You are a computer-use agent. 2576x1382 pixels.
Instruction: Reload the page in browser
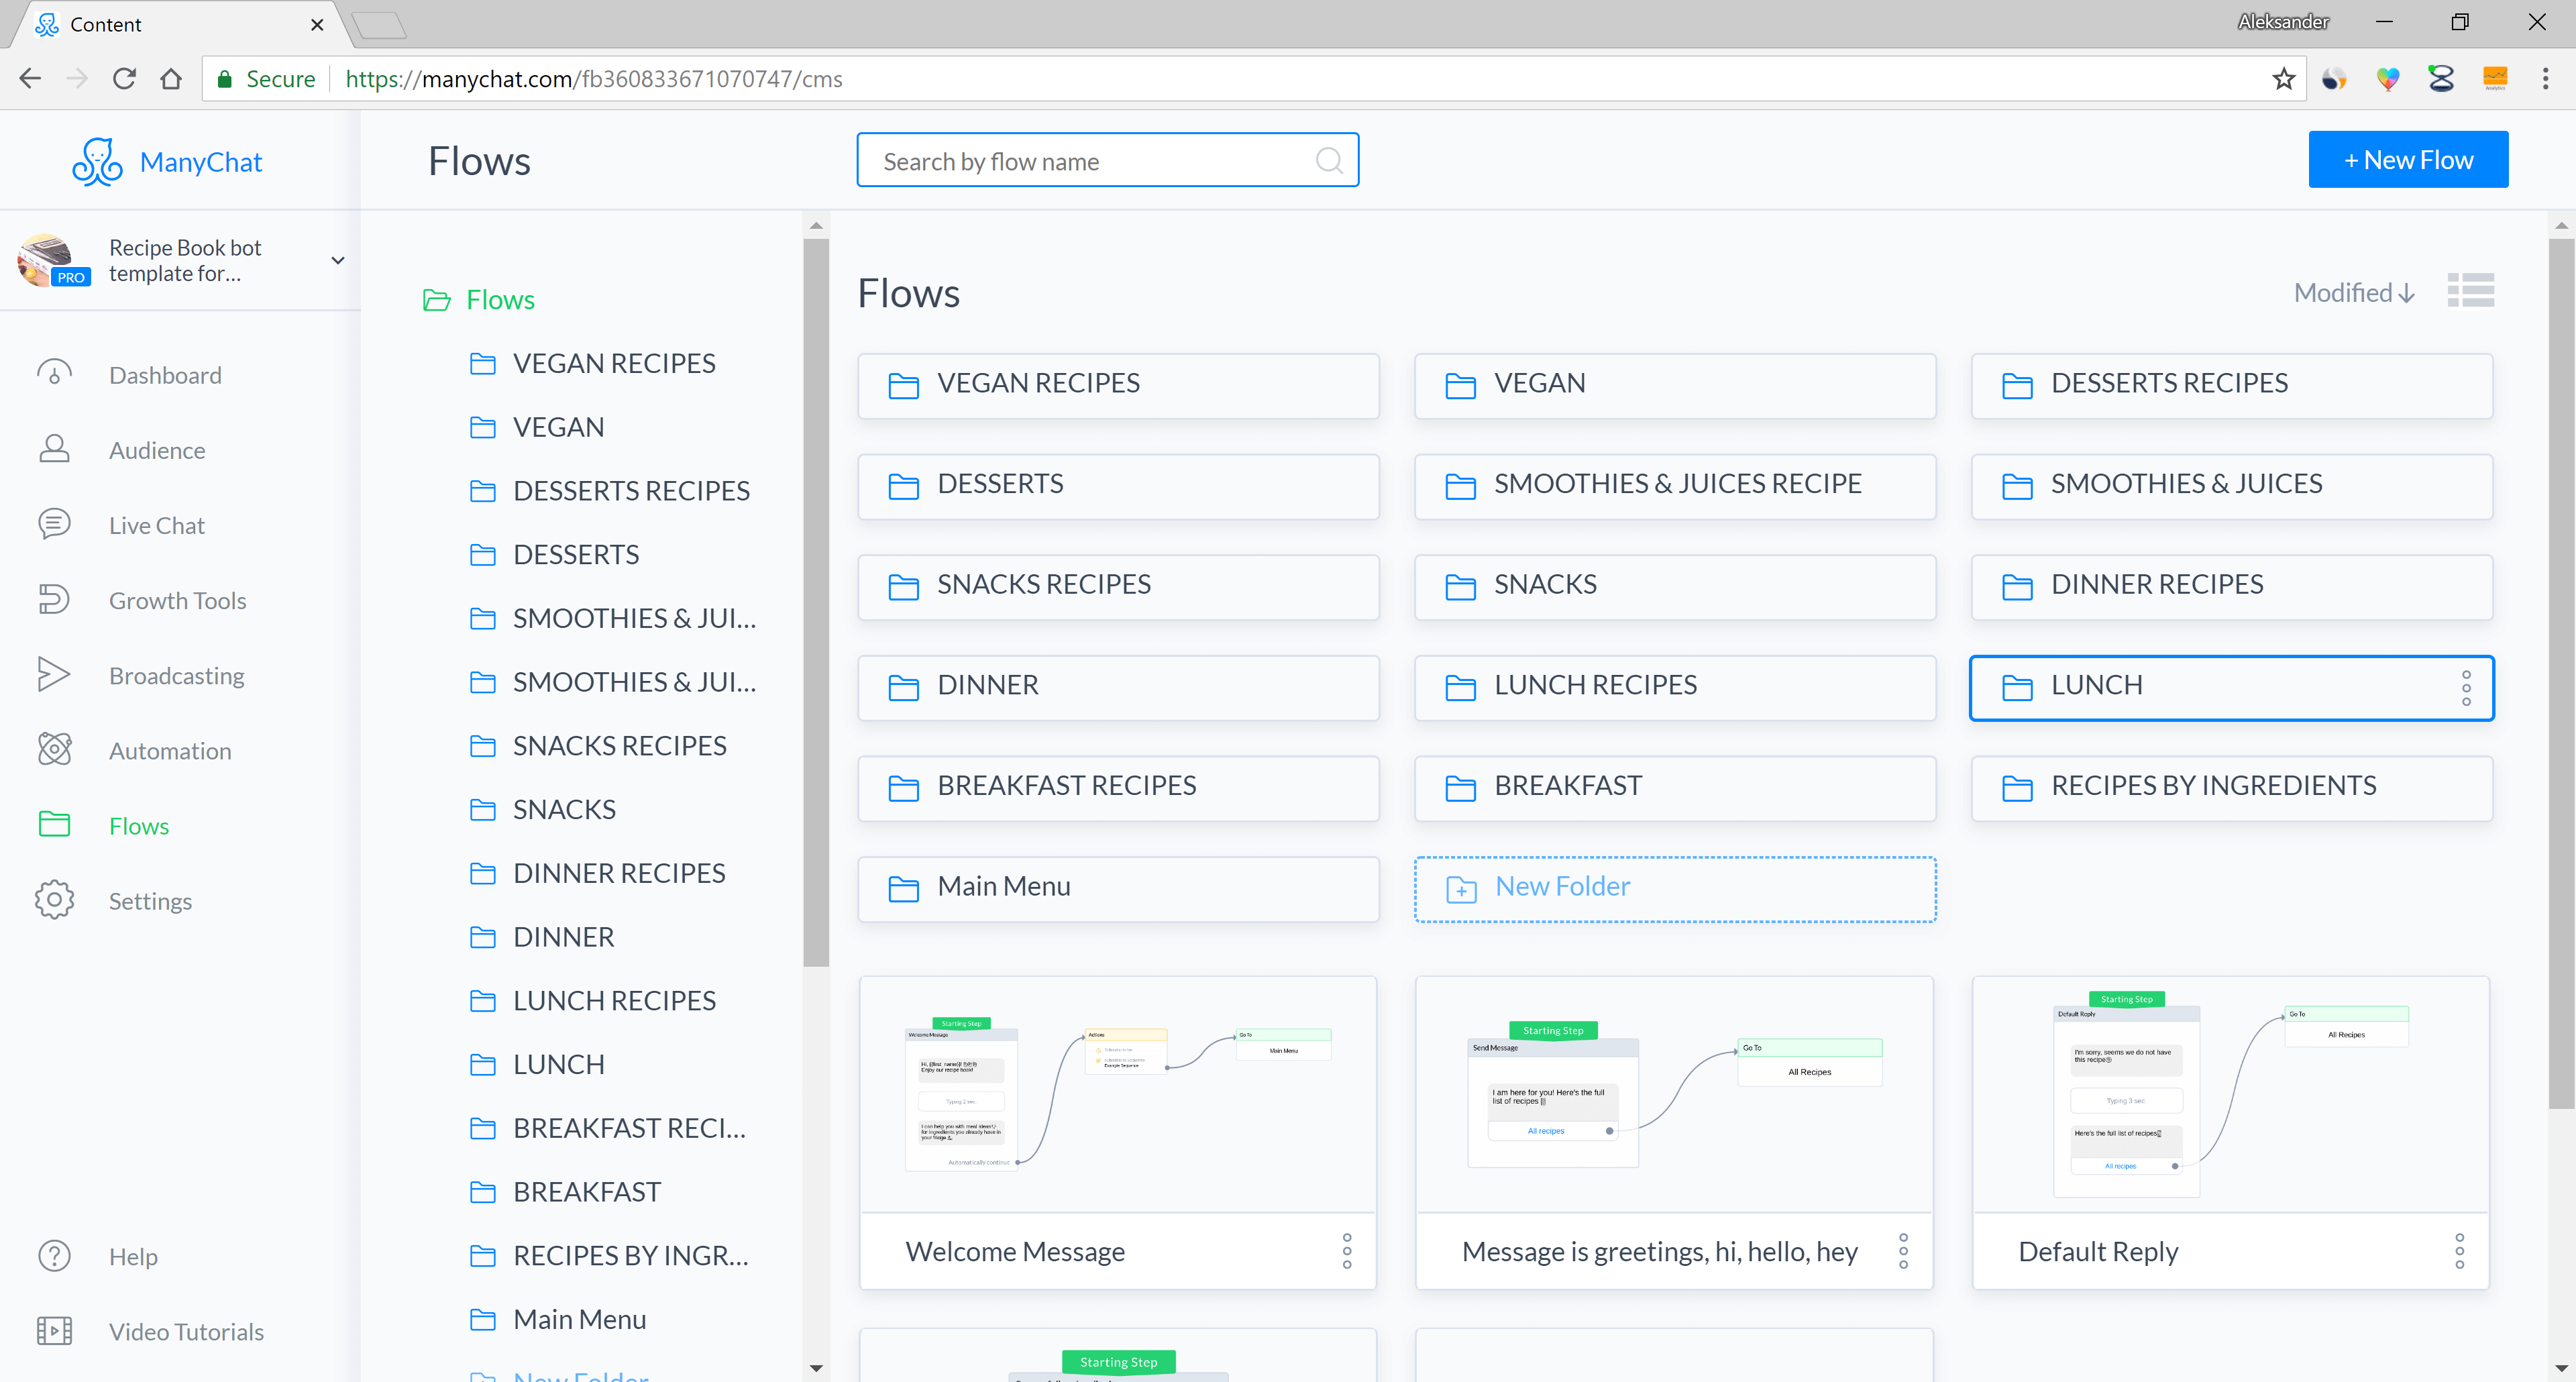(124, 78)
